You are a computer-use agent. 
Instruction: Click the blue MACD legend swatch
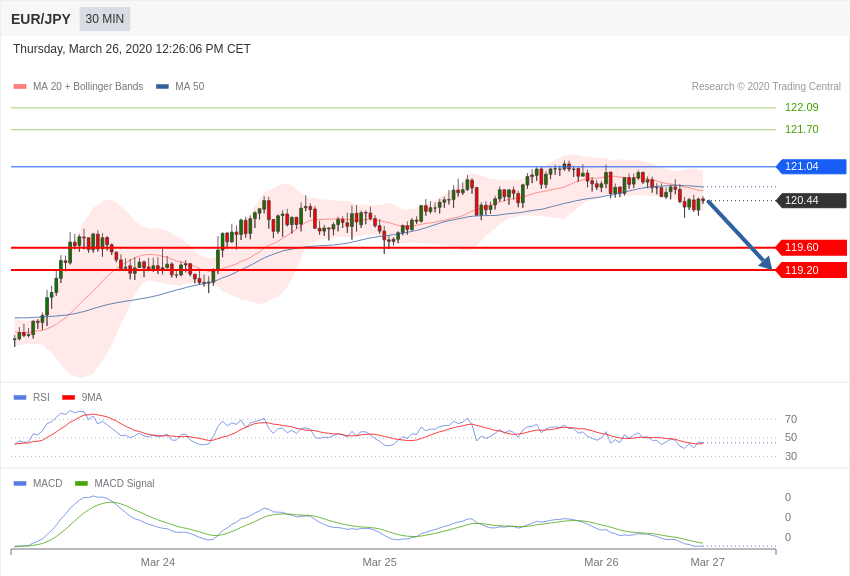pyautogui.click(x=20, y=483)
